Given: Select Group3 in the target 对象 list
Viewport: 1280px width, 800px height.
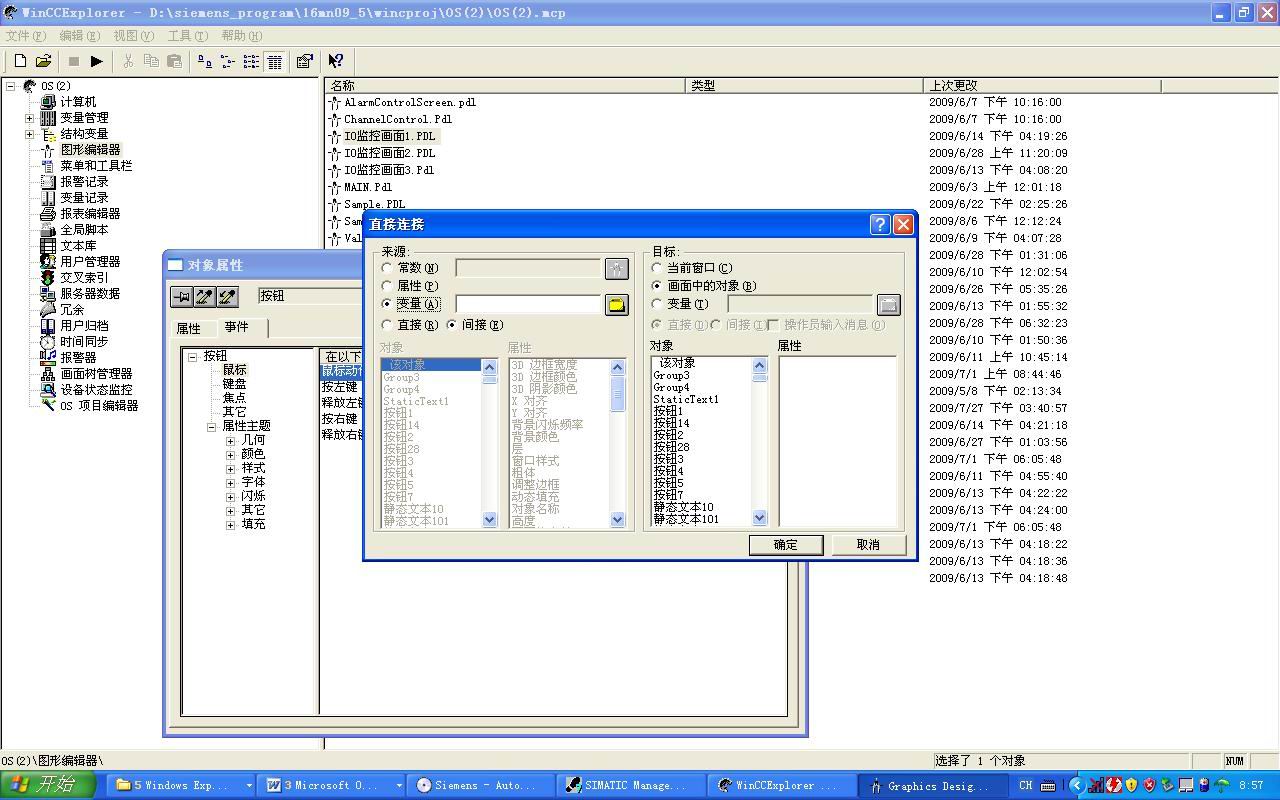Looking at the screenshot, I should [671, 375].
